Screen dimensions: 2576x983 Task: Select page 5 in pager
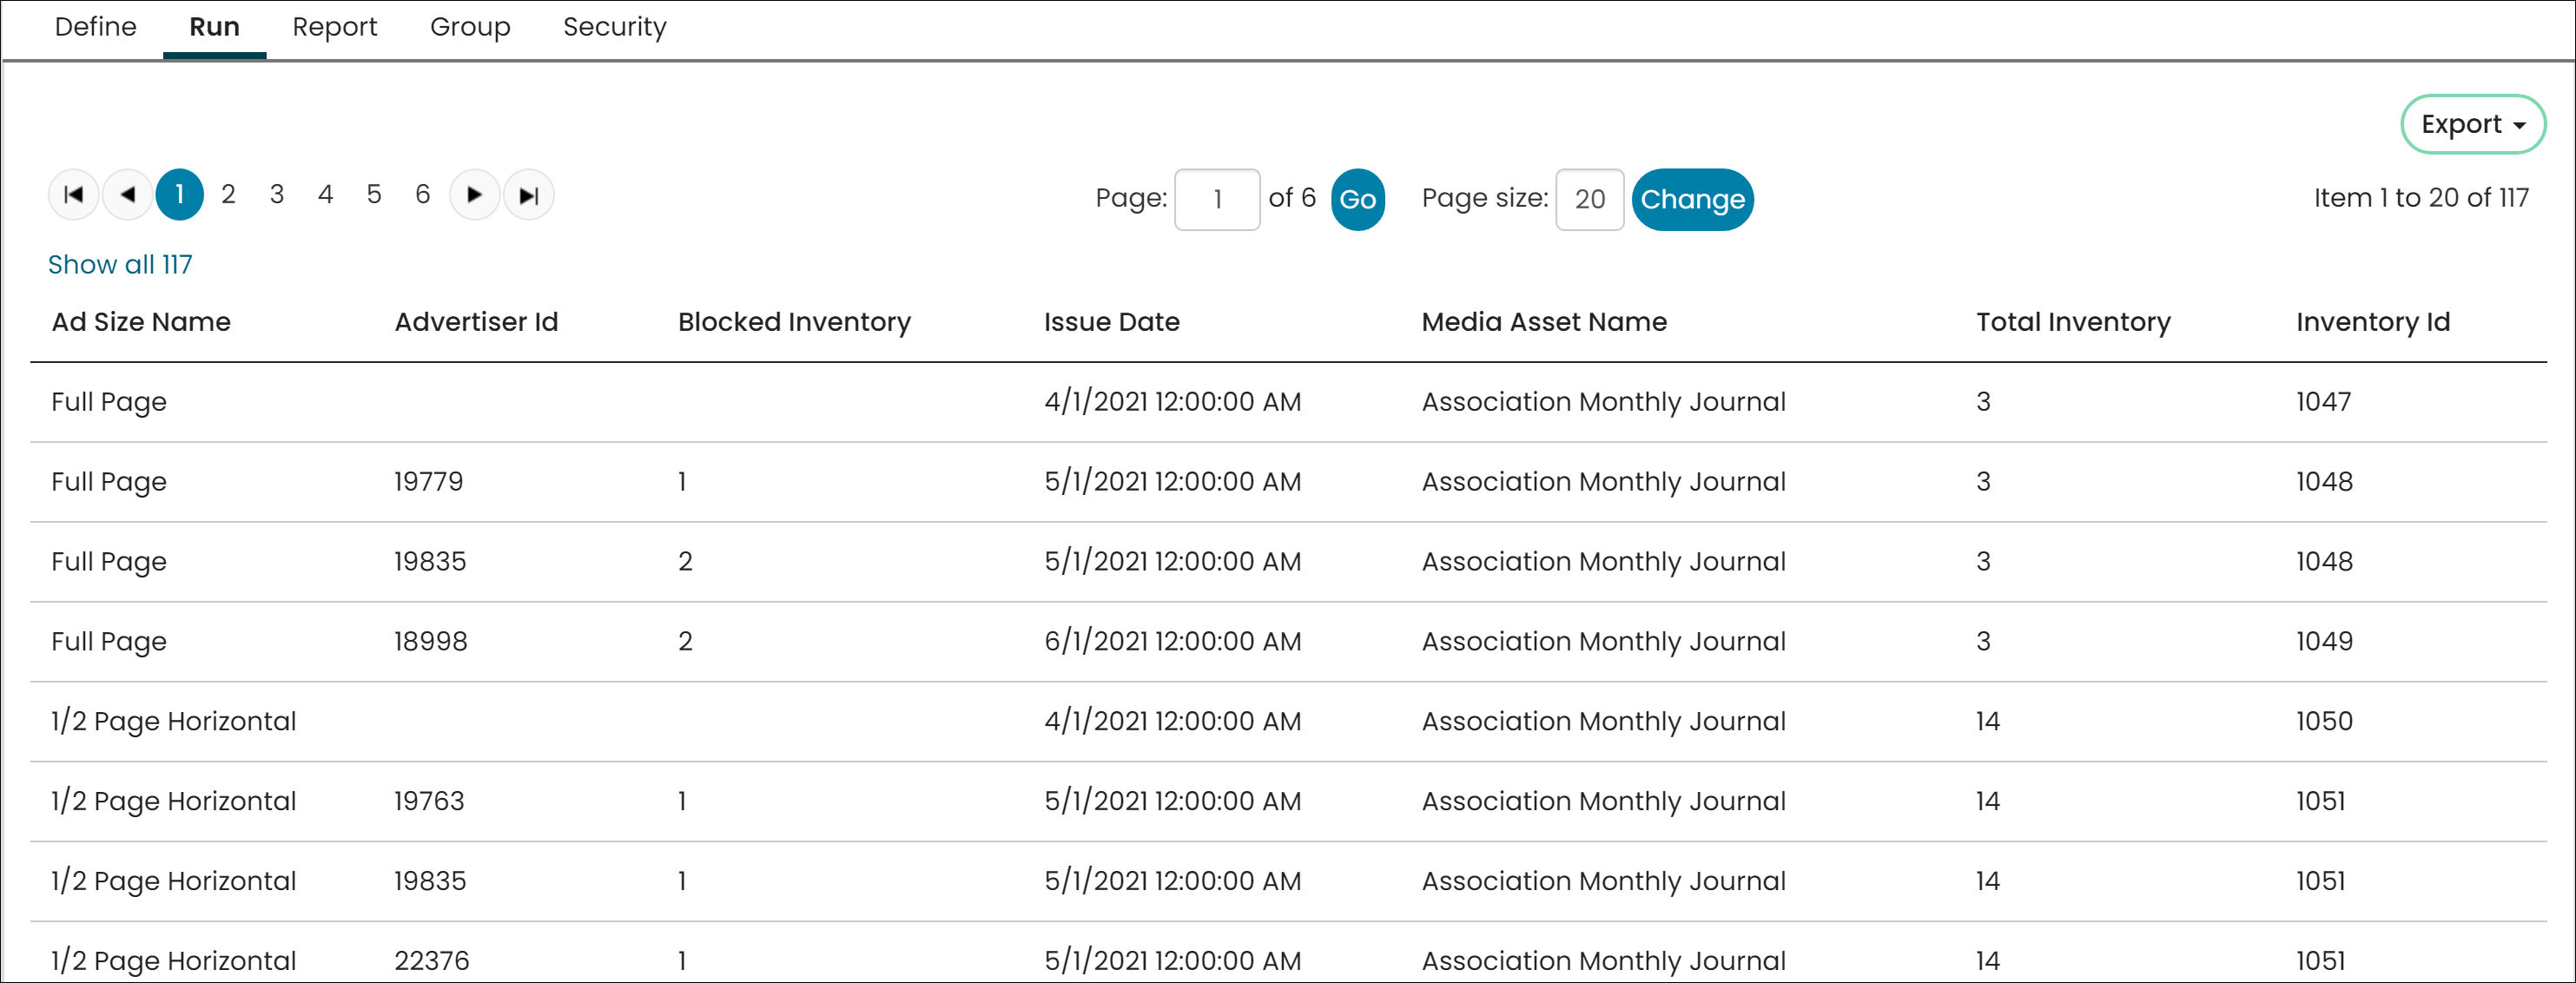374,195
